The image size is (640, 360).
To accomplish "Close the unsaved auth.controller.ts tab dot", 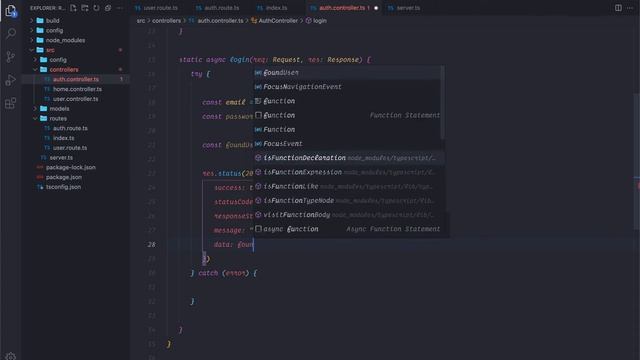I will 376,8.
